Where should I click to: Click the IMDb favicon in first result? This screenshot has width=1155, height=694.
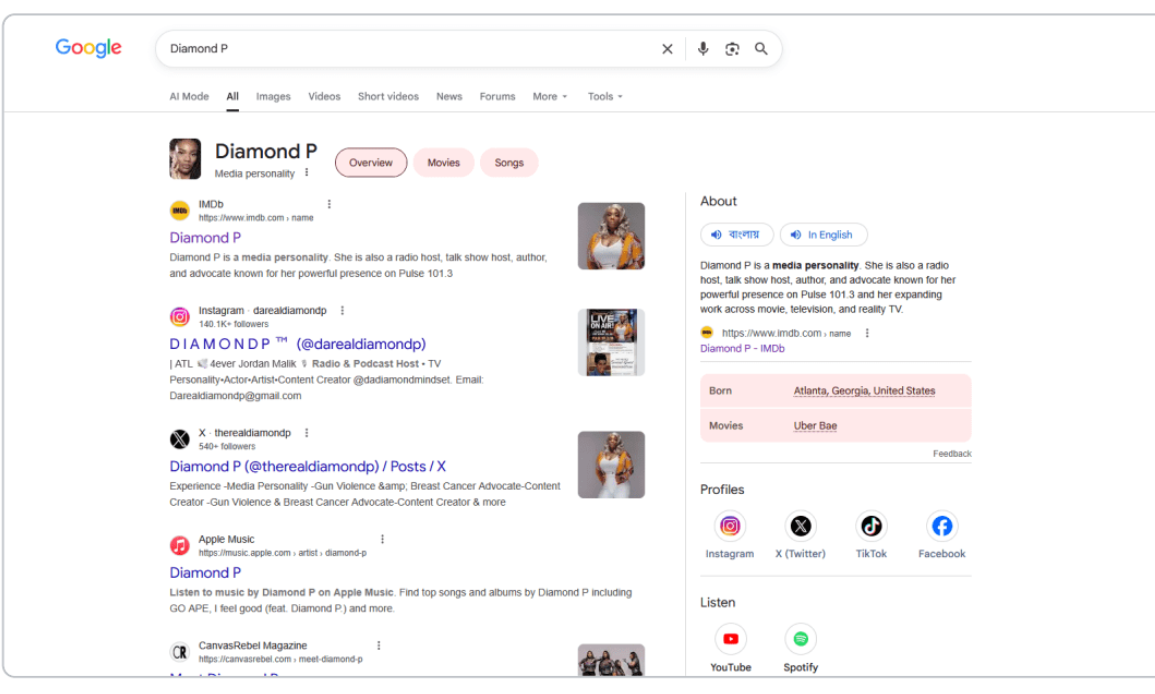tap(180, 211)
